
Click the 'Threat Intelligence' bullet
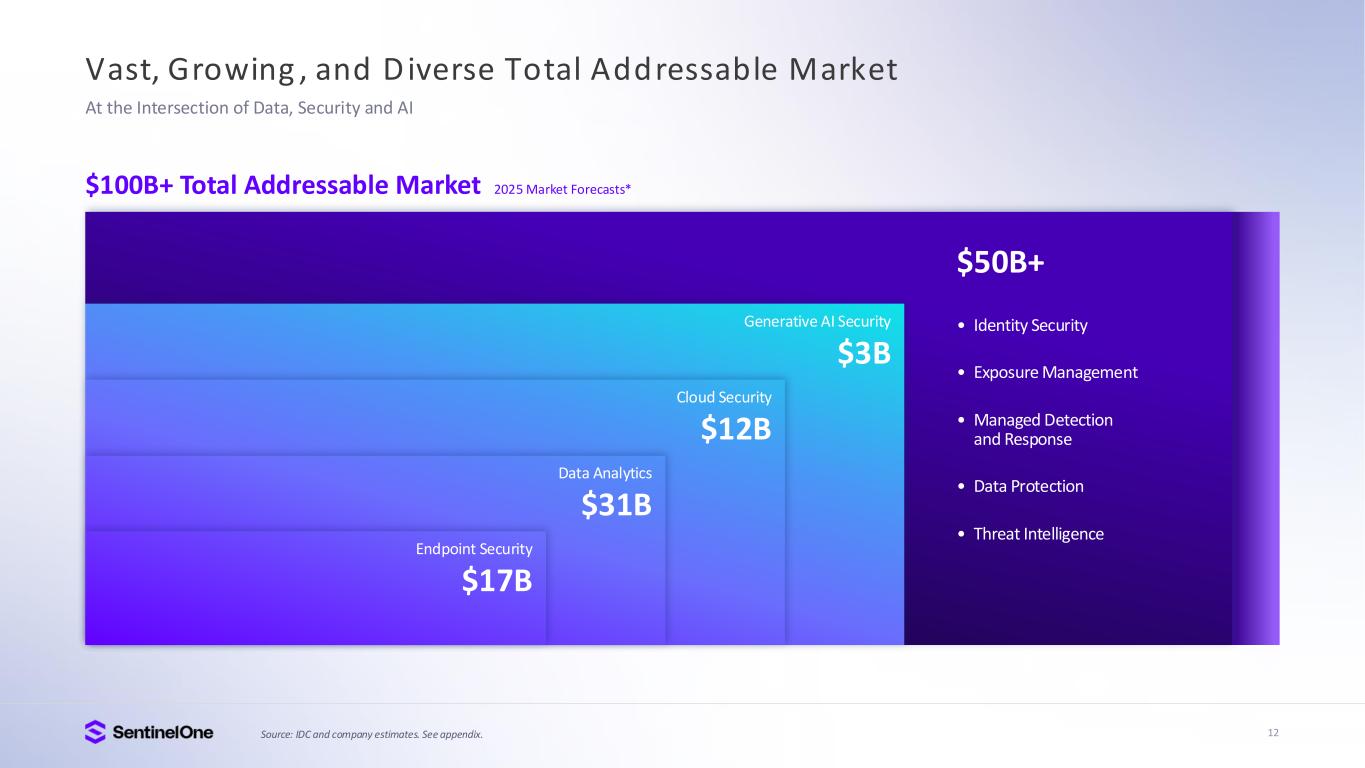coord(1038,534)
